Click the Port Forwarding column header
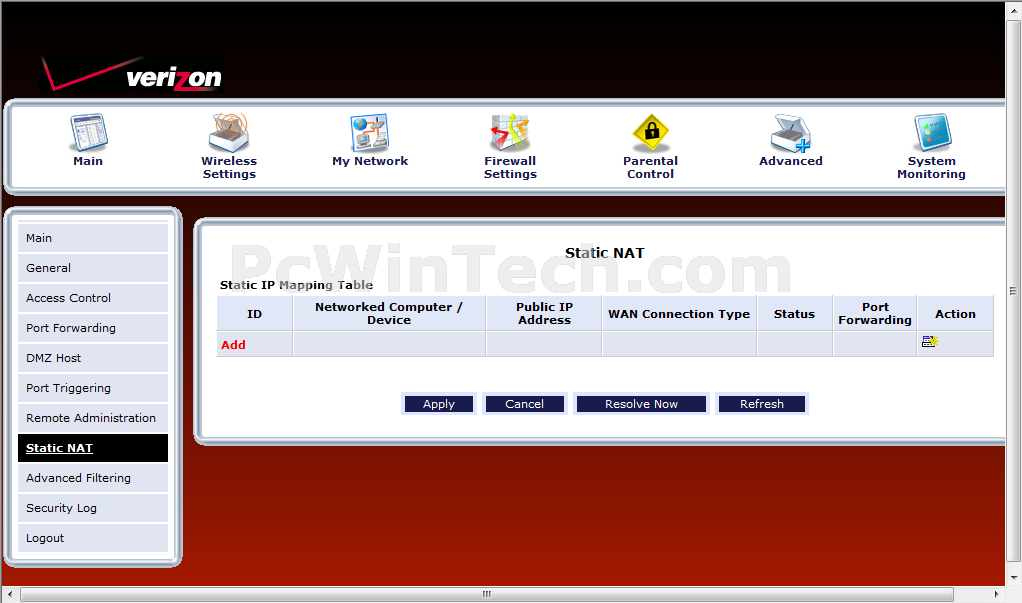 click(875, 314)
